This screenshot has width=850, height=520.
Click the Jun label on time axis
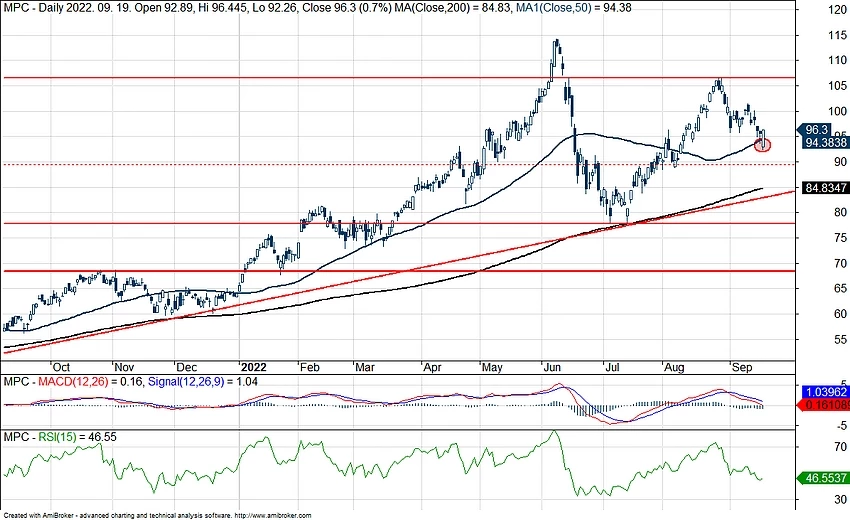(x=552, y=367)
